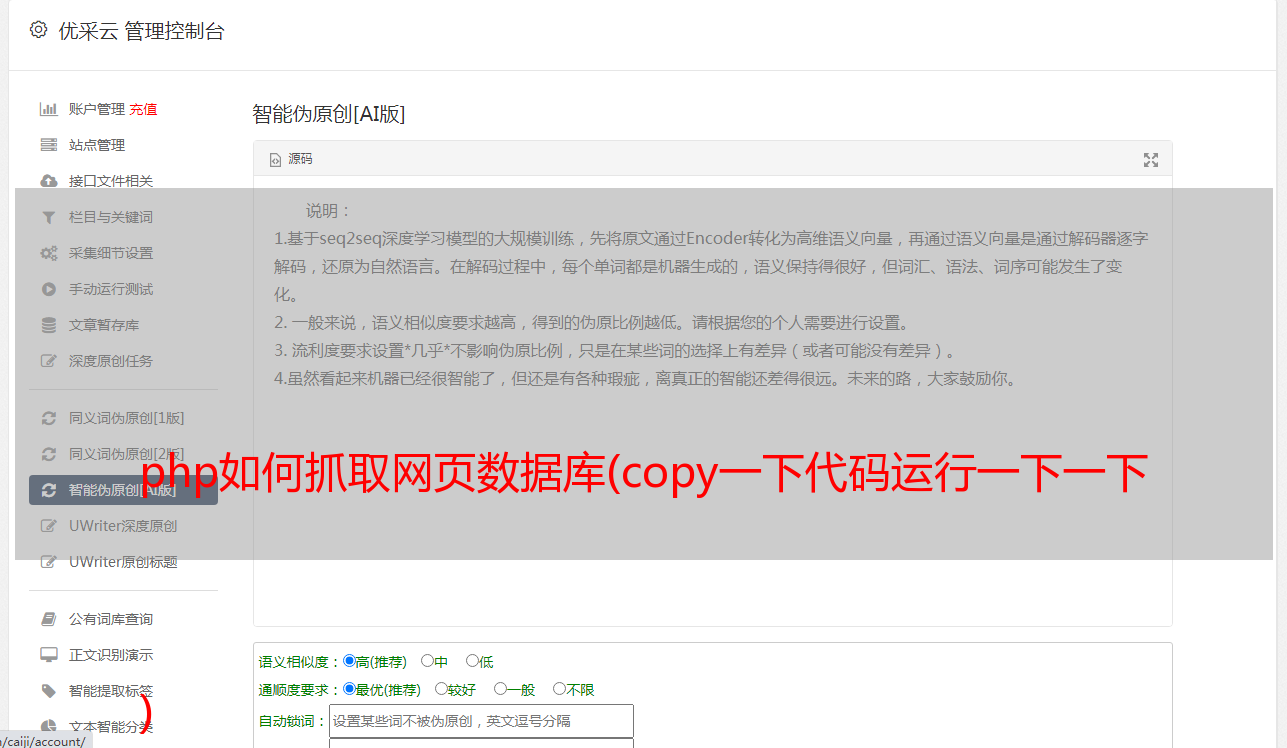Click the server icon next to 站点管理
The height and width of the screenshot is (748, 1287).
tap(48, 145)
